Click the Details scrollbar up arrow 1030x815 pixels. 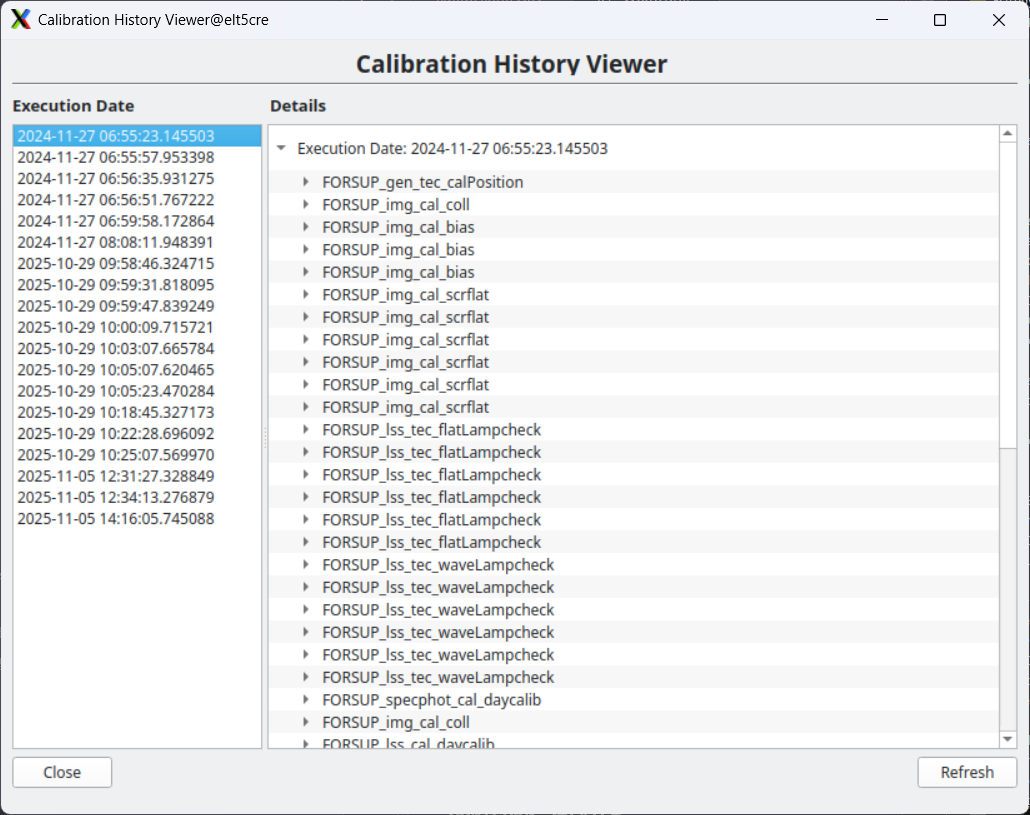1008,133
